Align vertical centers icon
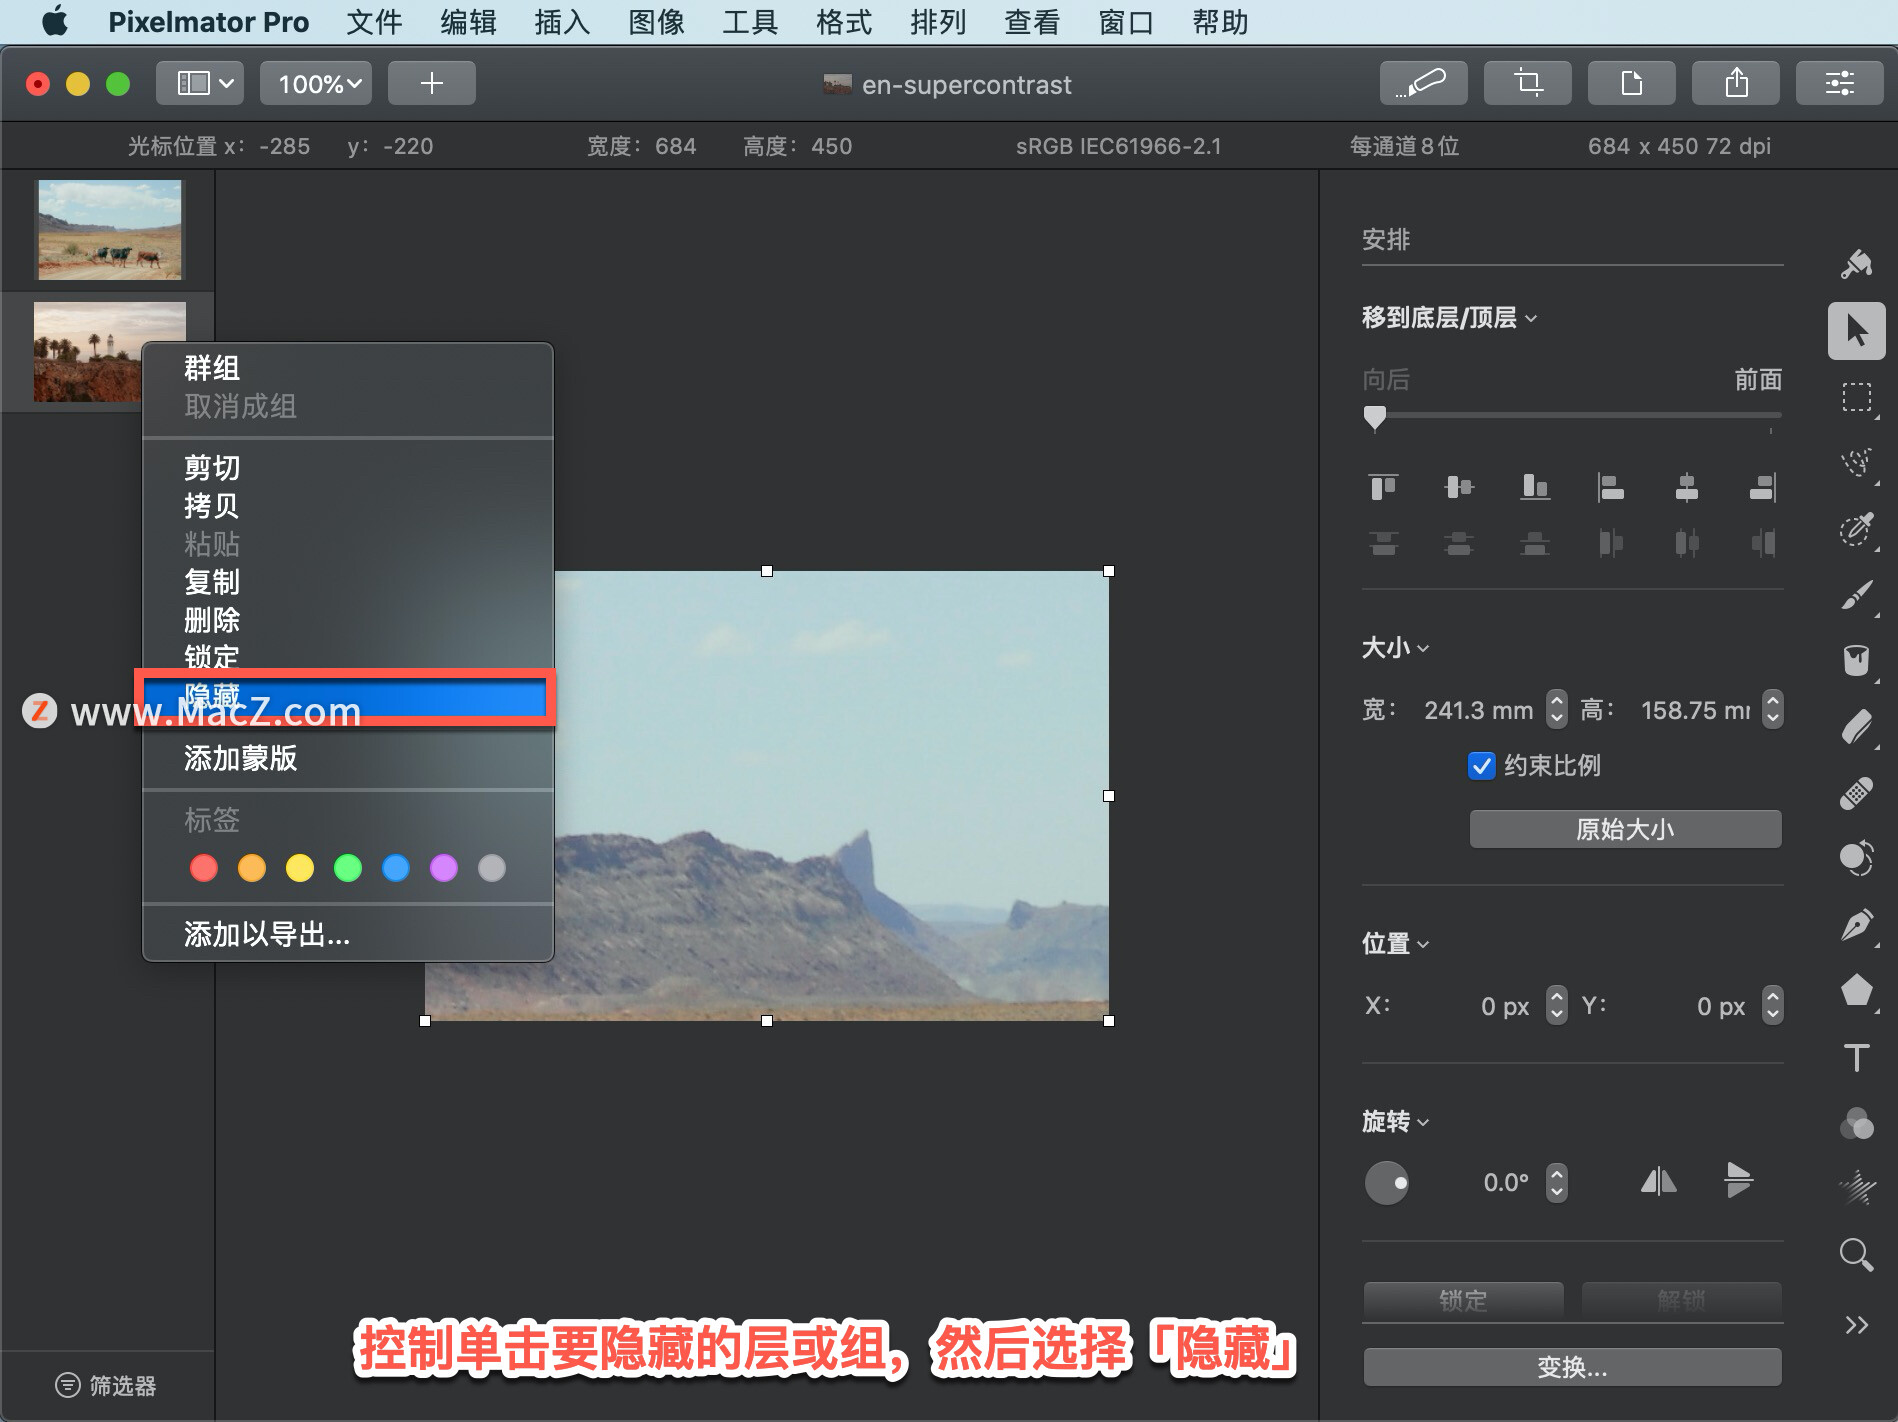 point(1459,487)
